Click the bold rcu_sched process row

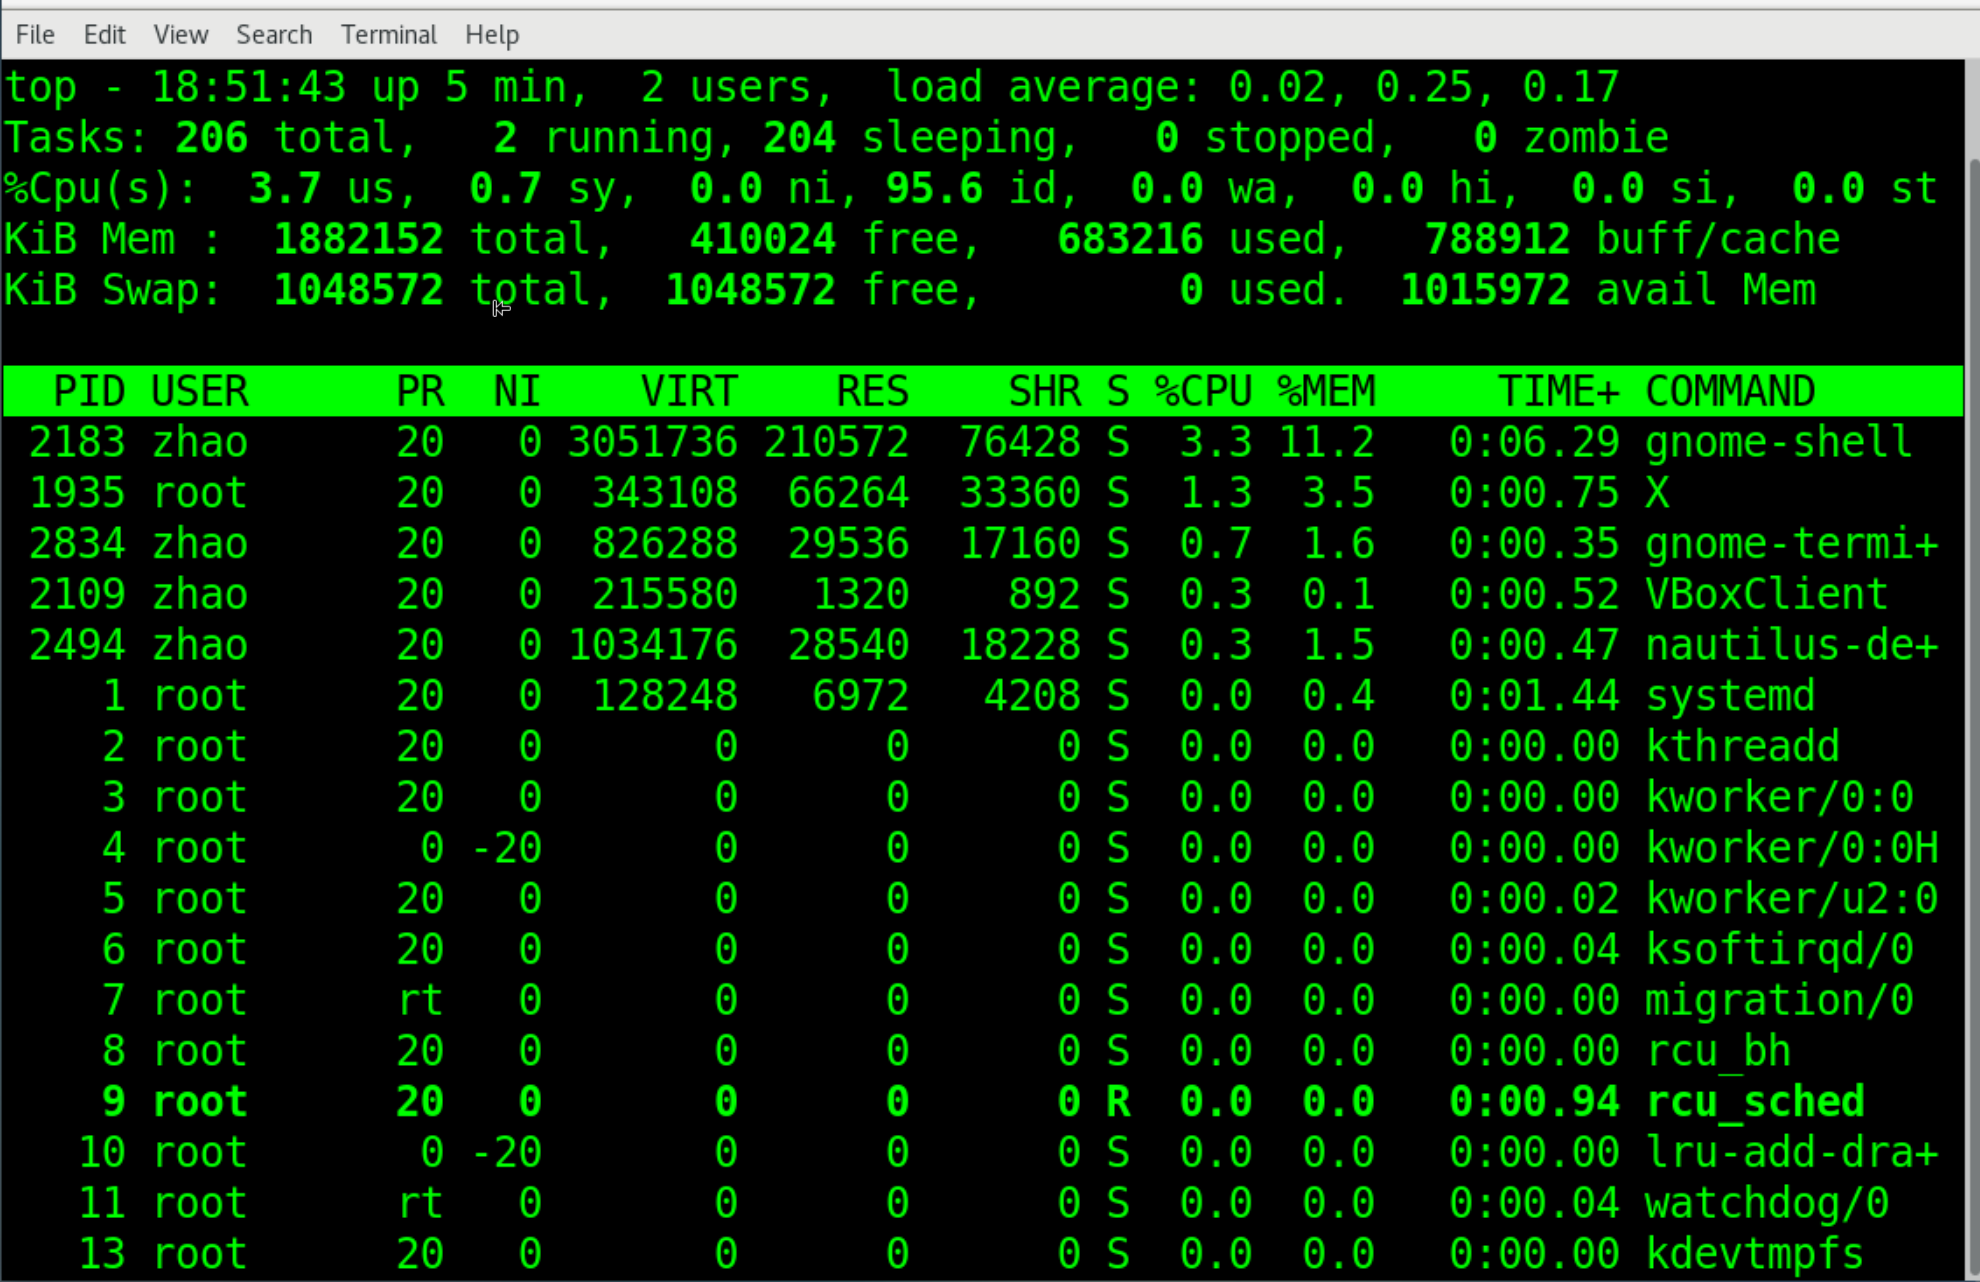pyautogui.click(x=1755, y=1101)
